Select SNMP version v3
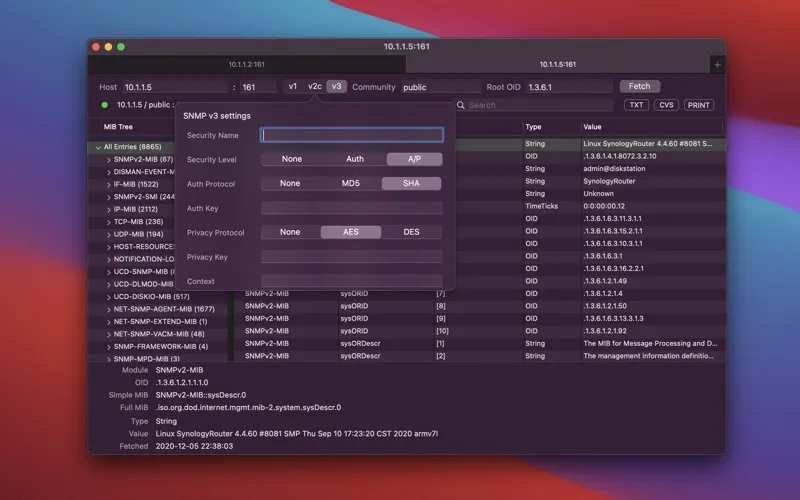 click(x=336, y=87)
